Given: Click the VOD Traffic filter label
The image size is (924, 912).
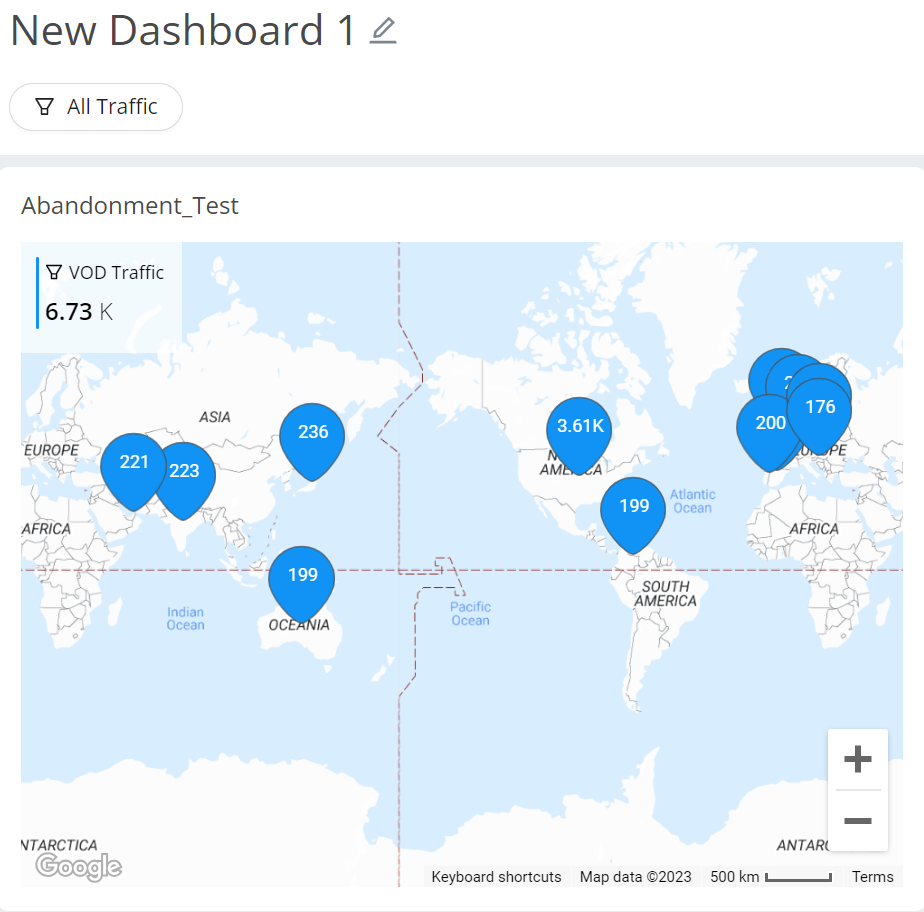Looking at the screenshot, I should pyautogui.click(x=115, y=273).
